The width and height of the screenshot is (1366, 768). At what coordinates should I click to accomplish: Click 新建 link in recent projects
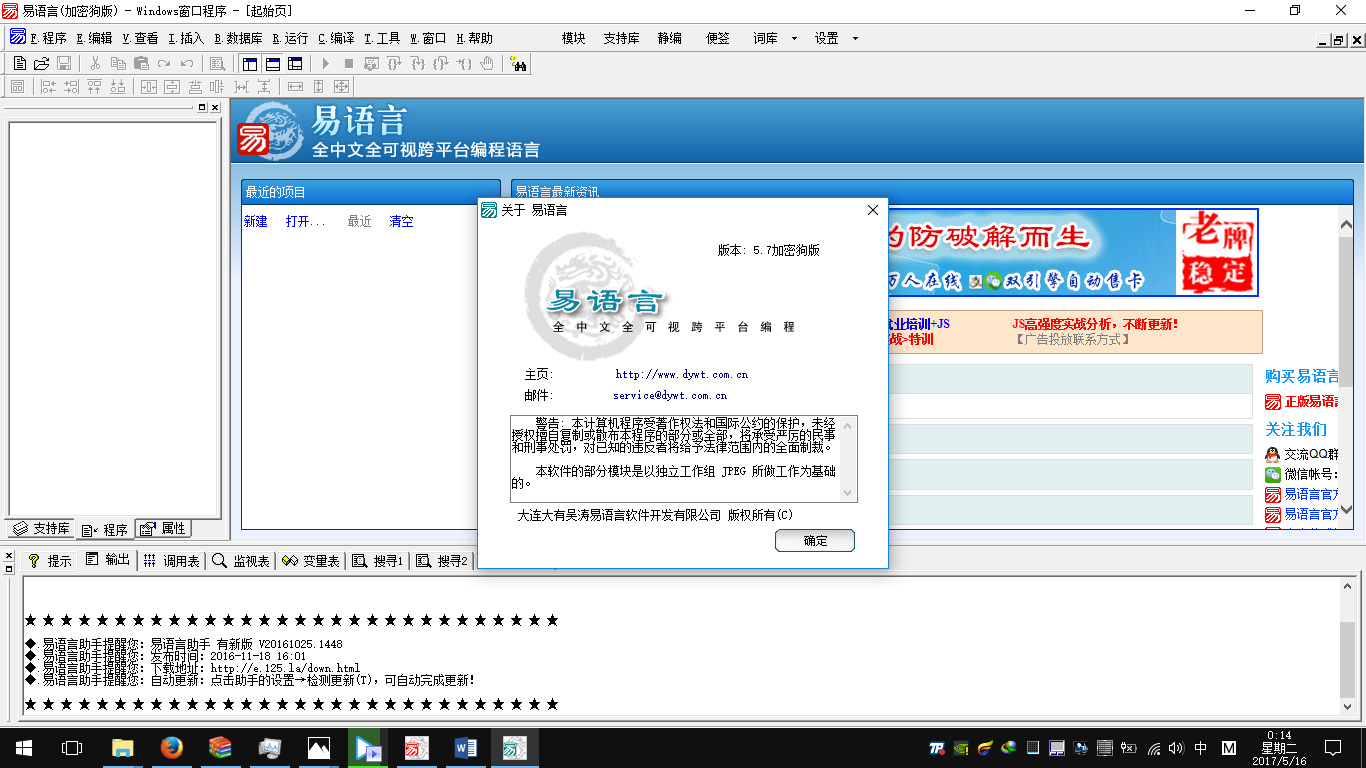256,222
